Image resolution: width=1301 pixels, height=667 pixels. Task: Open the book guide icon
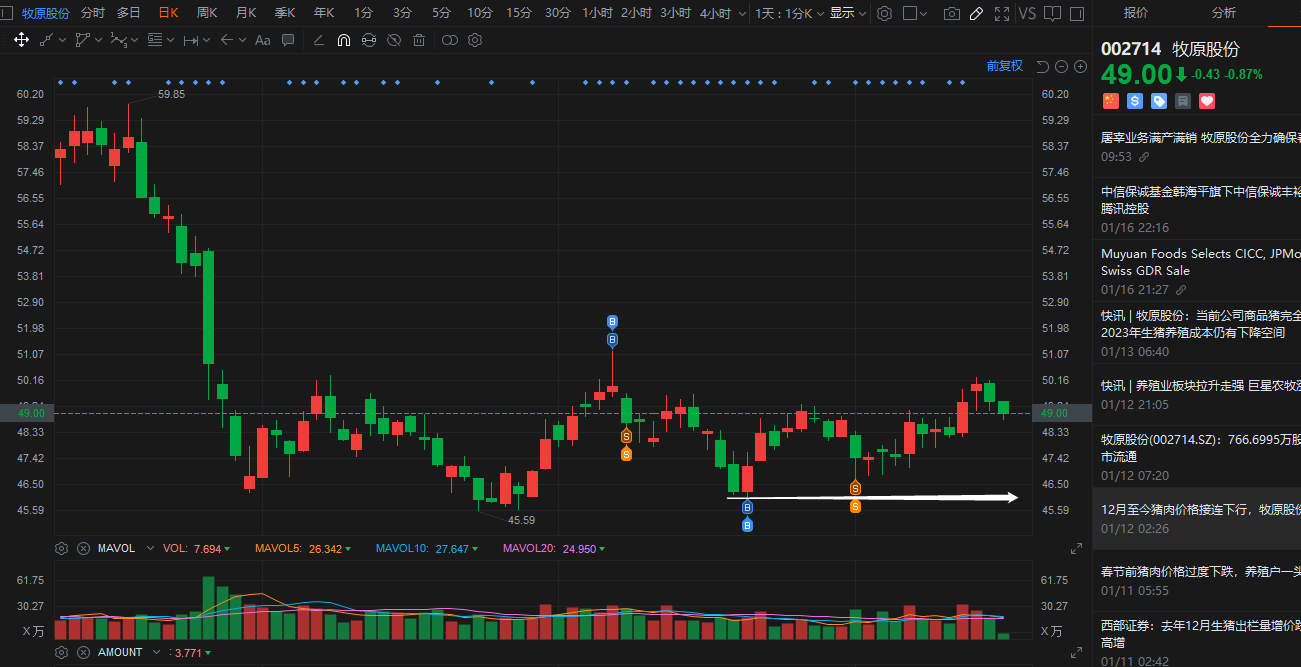tap(1051, 13)
